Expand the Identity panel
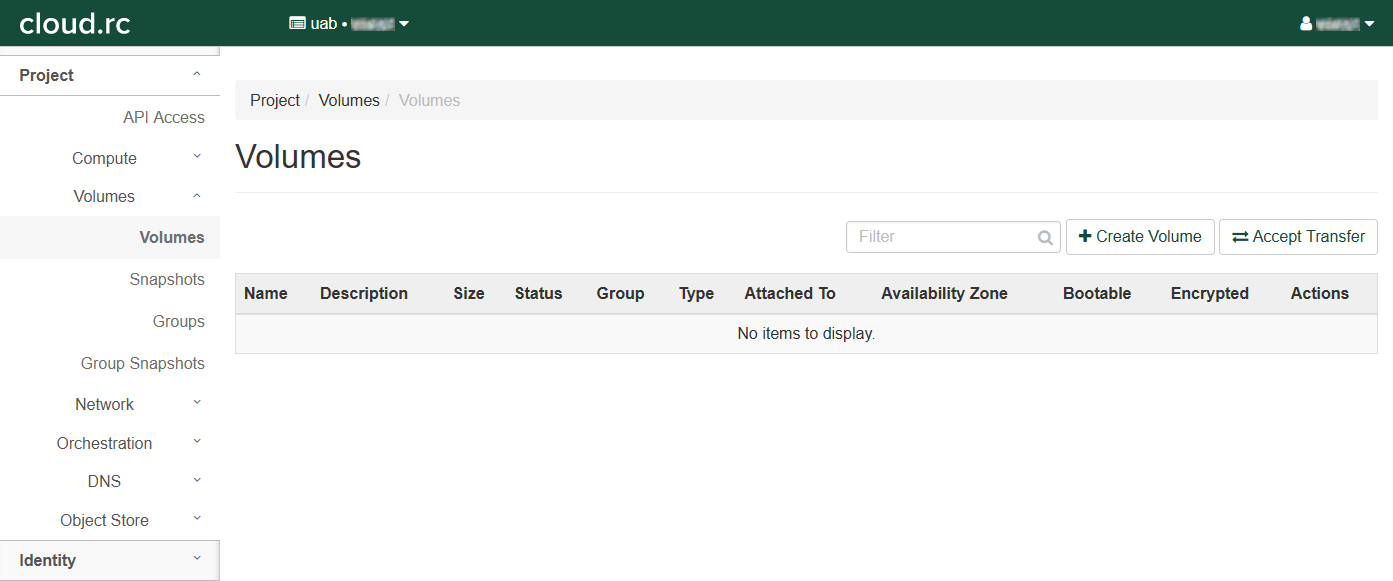Image resolution: width=1393 pixels, height=581 pixels. (x=110, y=560)
